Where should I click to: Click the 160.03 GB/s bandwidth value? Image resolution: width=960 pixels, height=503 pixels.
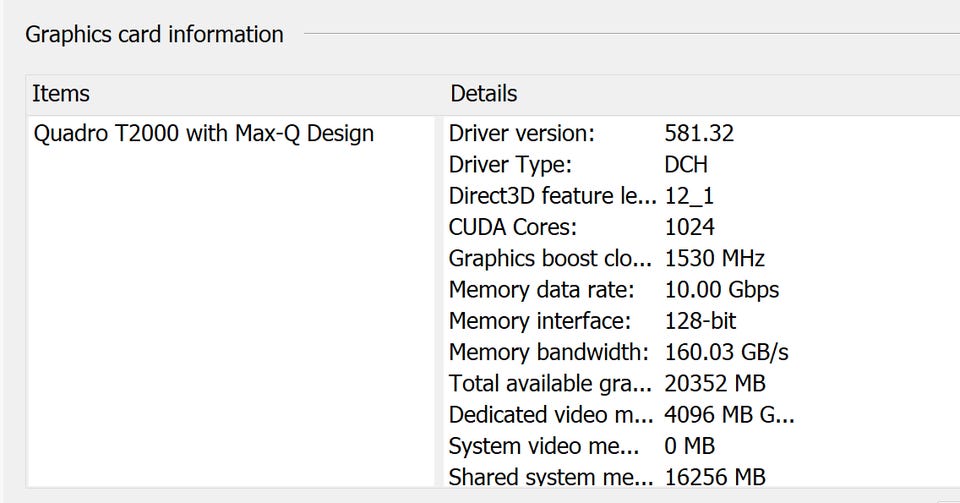(x=727, y=353)
